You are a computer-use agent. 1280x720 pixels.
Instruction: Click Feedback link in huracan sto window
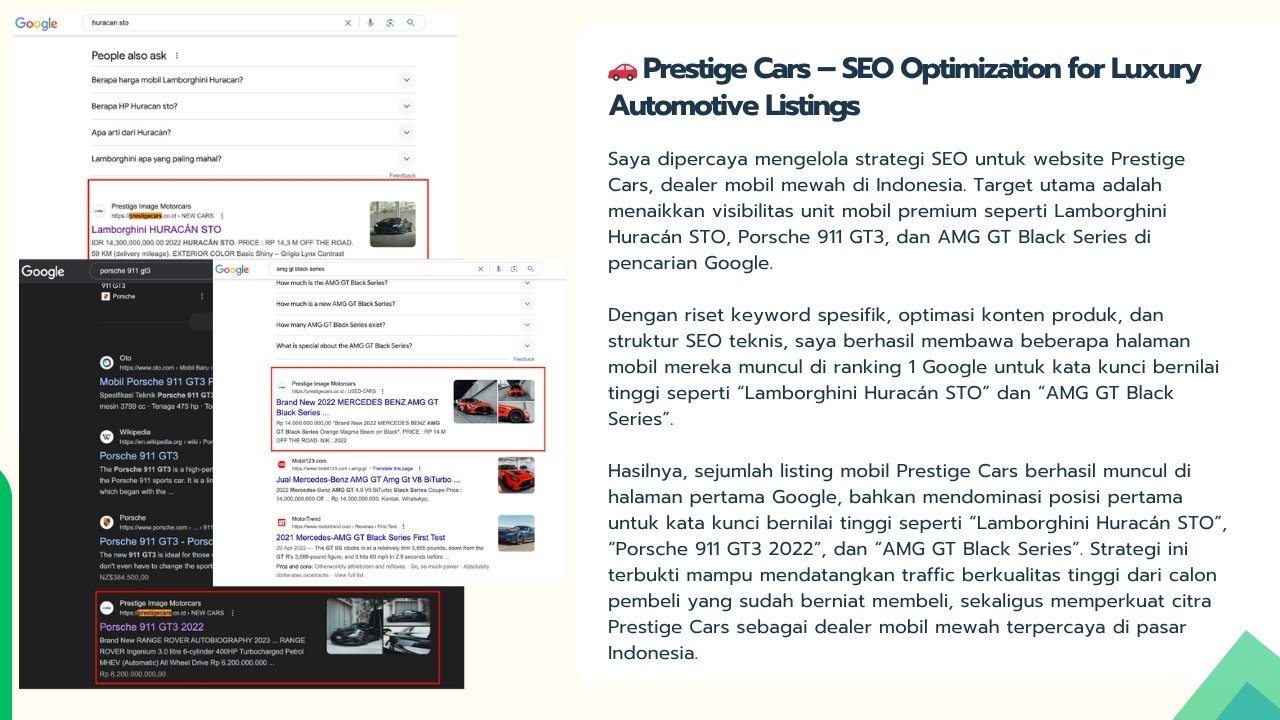coord(402,176)
